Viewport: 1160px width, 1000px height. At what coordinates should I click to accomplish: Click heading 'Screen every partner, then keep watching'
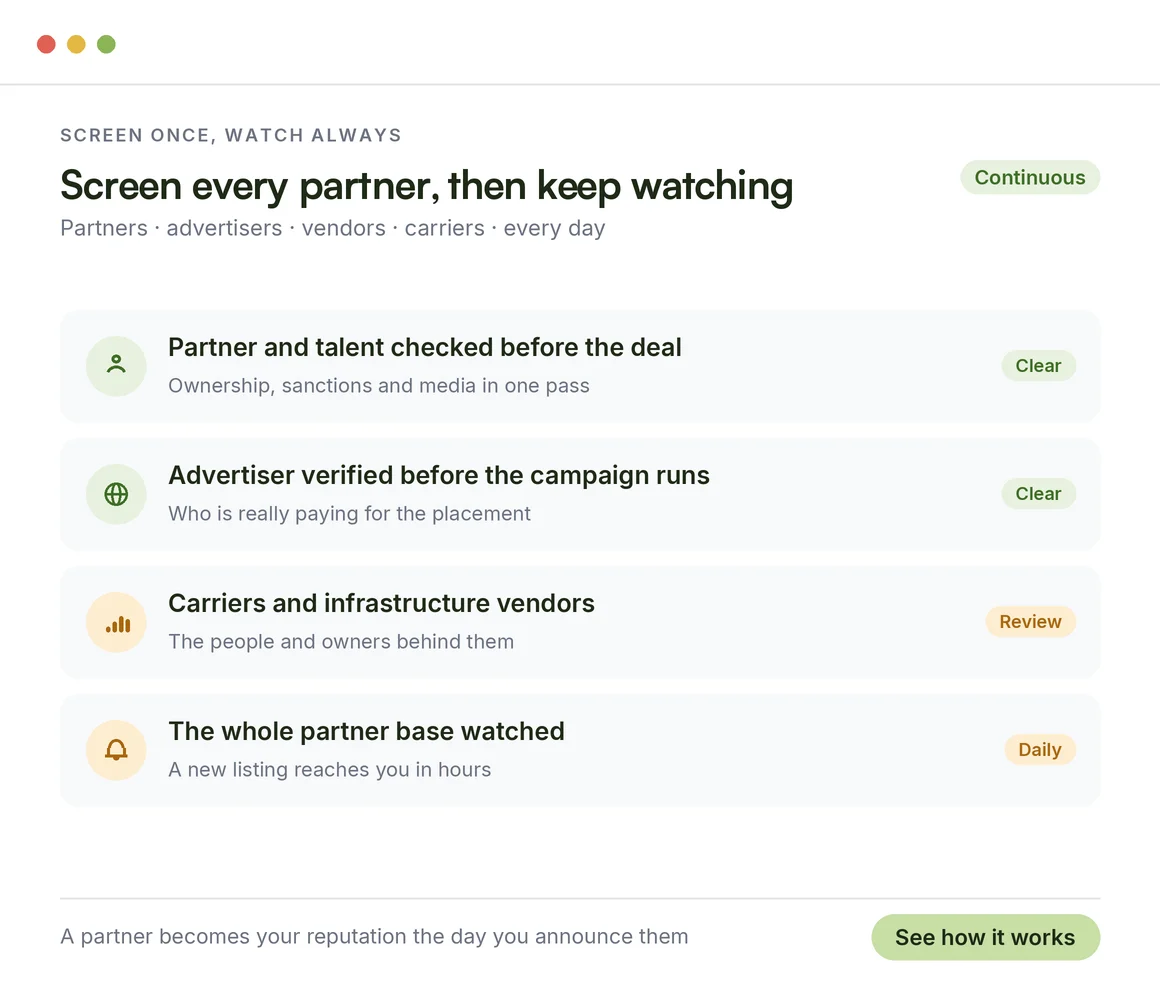click(426, 186)
